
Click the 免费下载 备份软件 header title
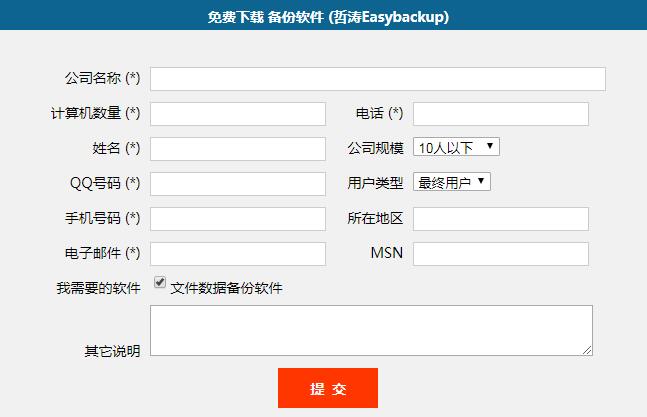pyautogui.click(x=328, y=17)
